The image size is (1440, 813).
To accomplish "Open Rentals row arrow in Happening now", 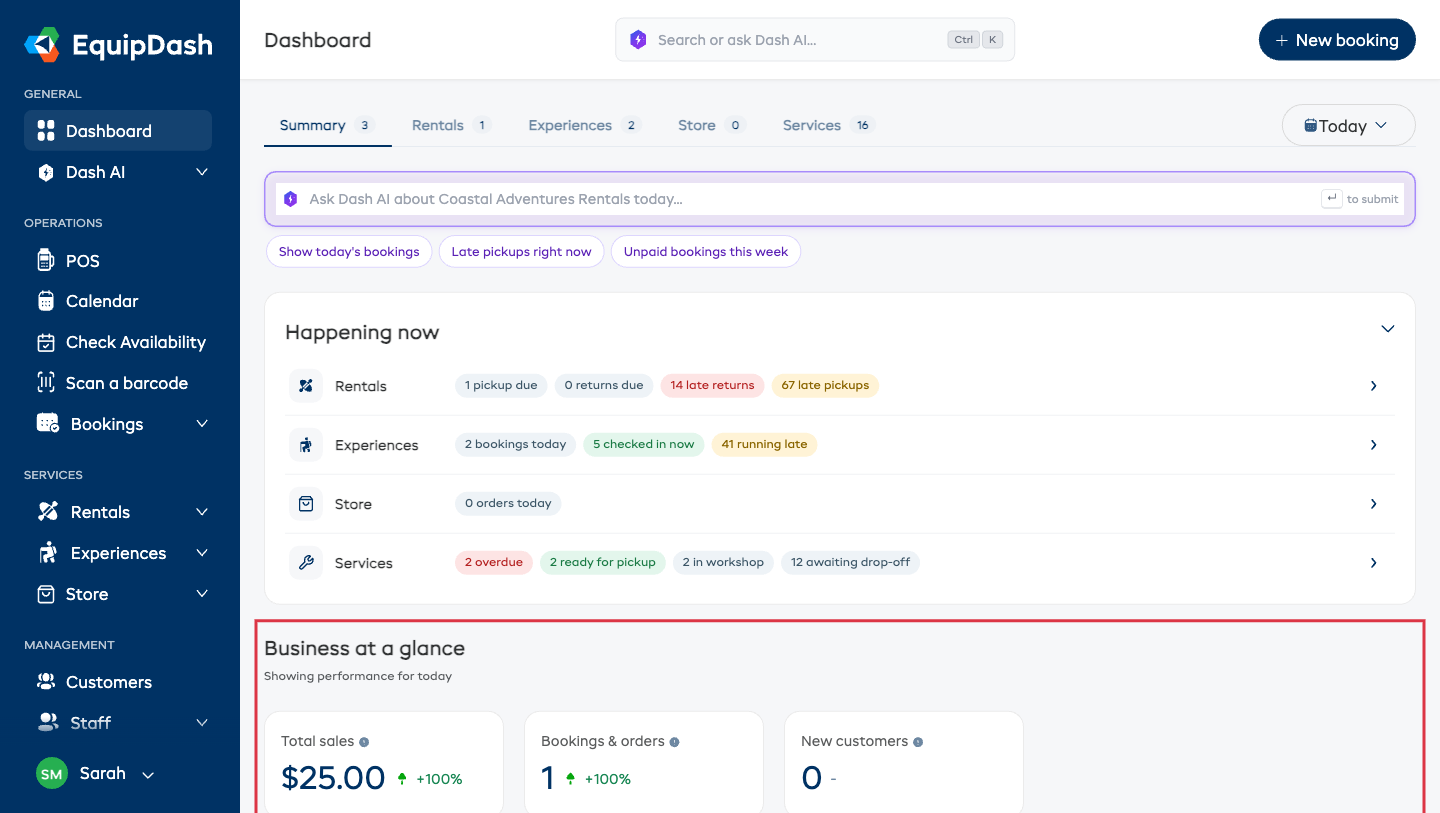I will [x=1374, y=386].
